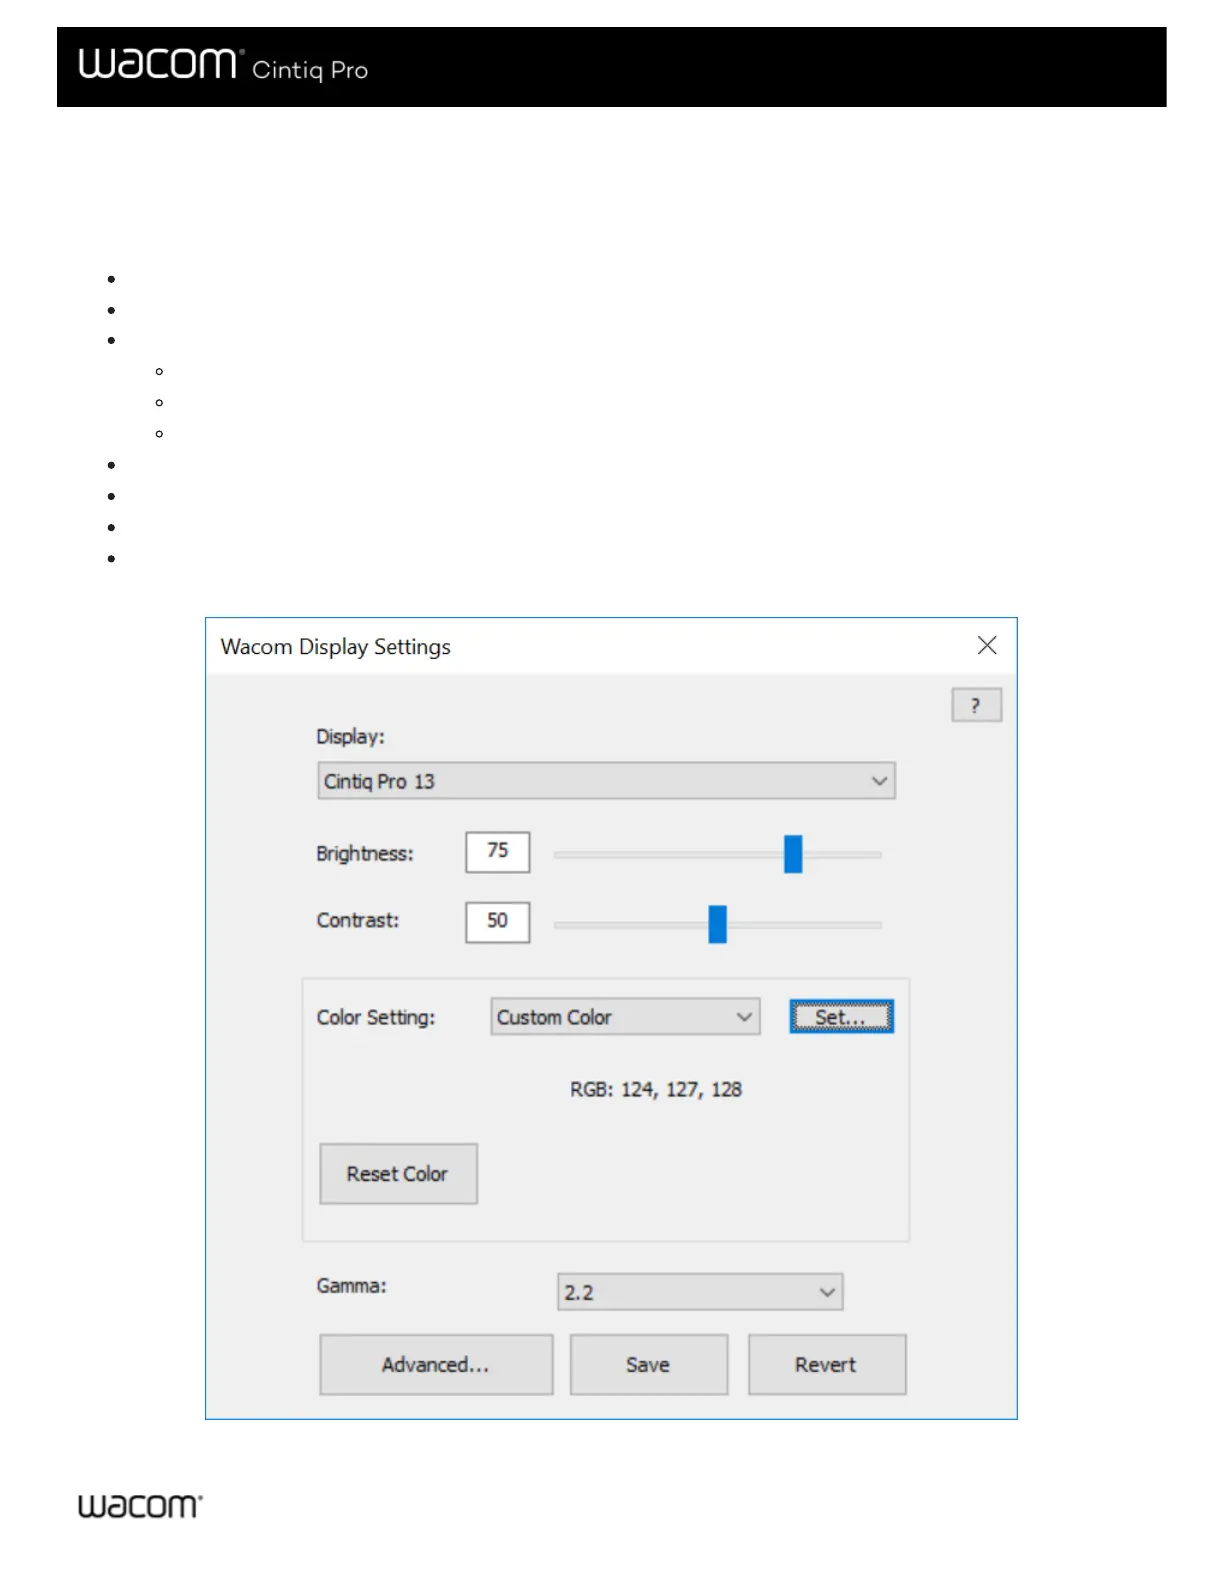Click the RGB: 124, 127, 128 text

click(656, 1090)
